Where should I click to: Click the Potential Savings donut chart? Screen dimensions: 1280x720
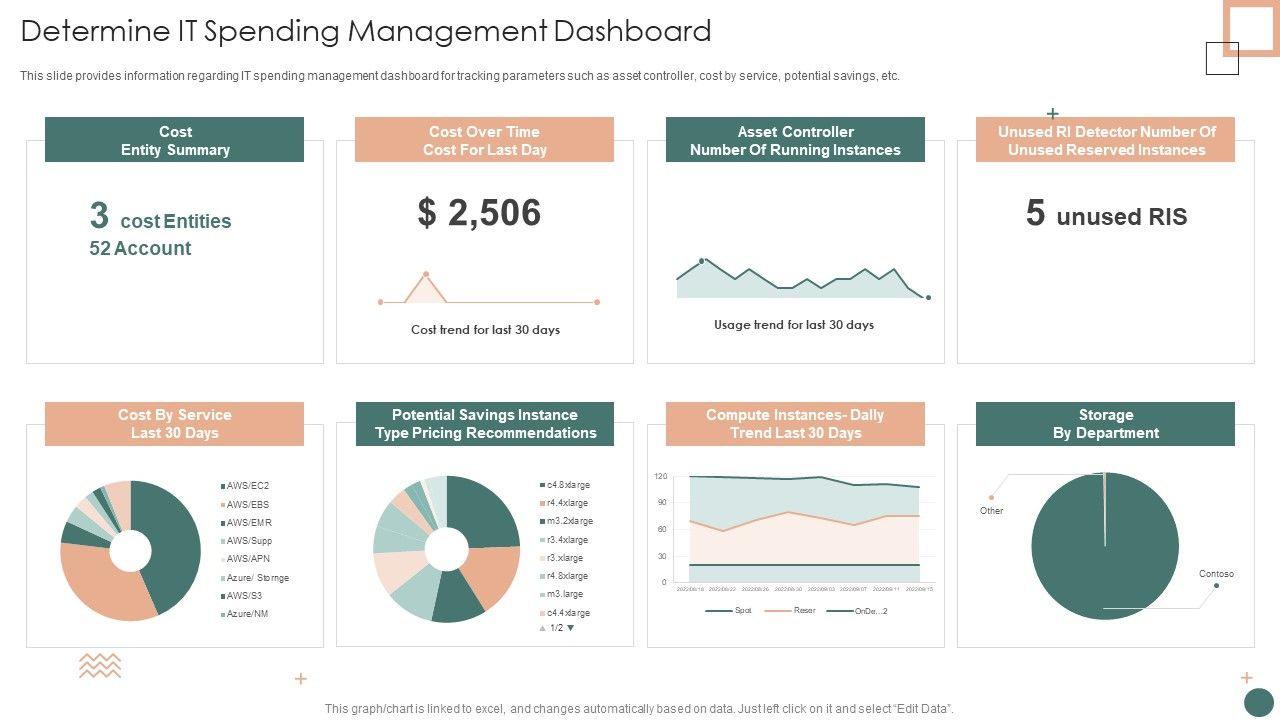coord(447,549)
